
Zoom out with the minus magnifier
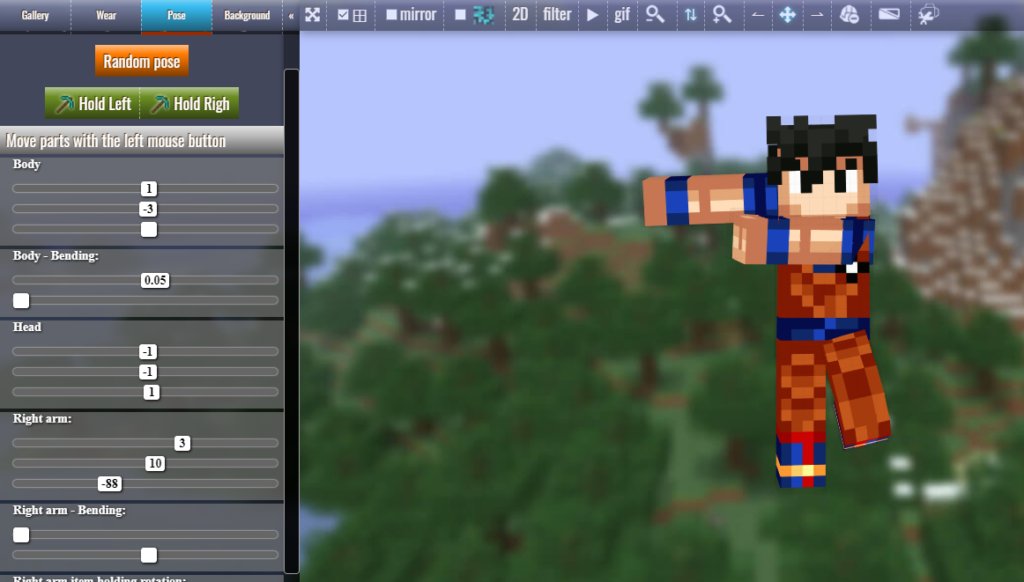point(655,14)
